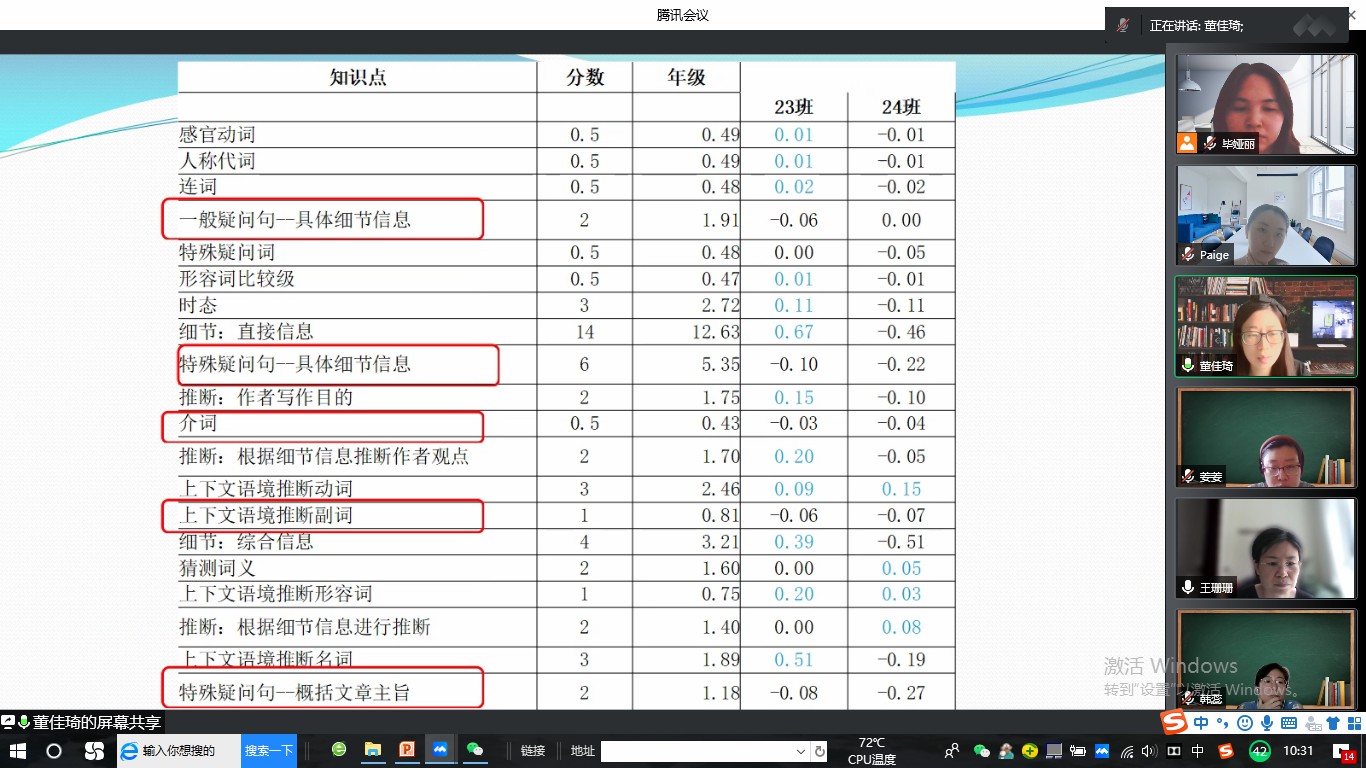Click Tencent Meeting icon in taskbar
The height and width of the screenshot is (768, 1366).
coord(439,750)
